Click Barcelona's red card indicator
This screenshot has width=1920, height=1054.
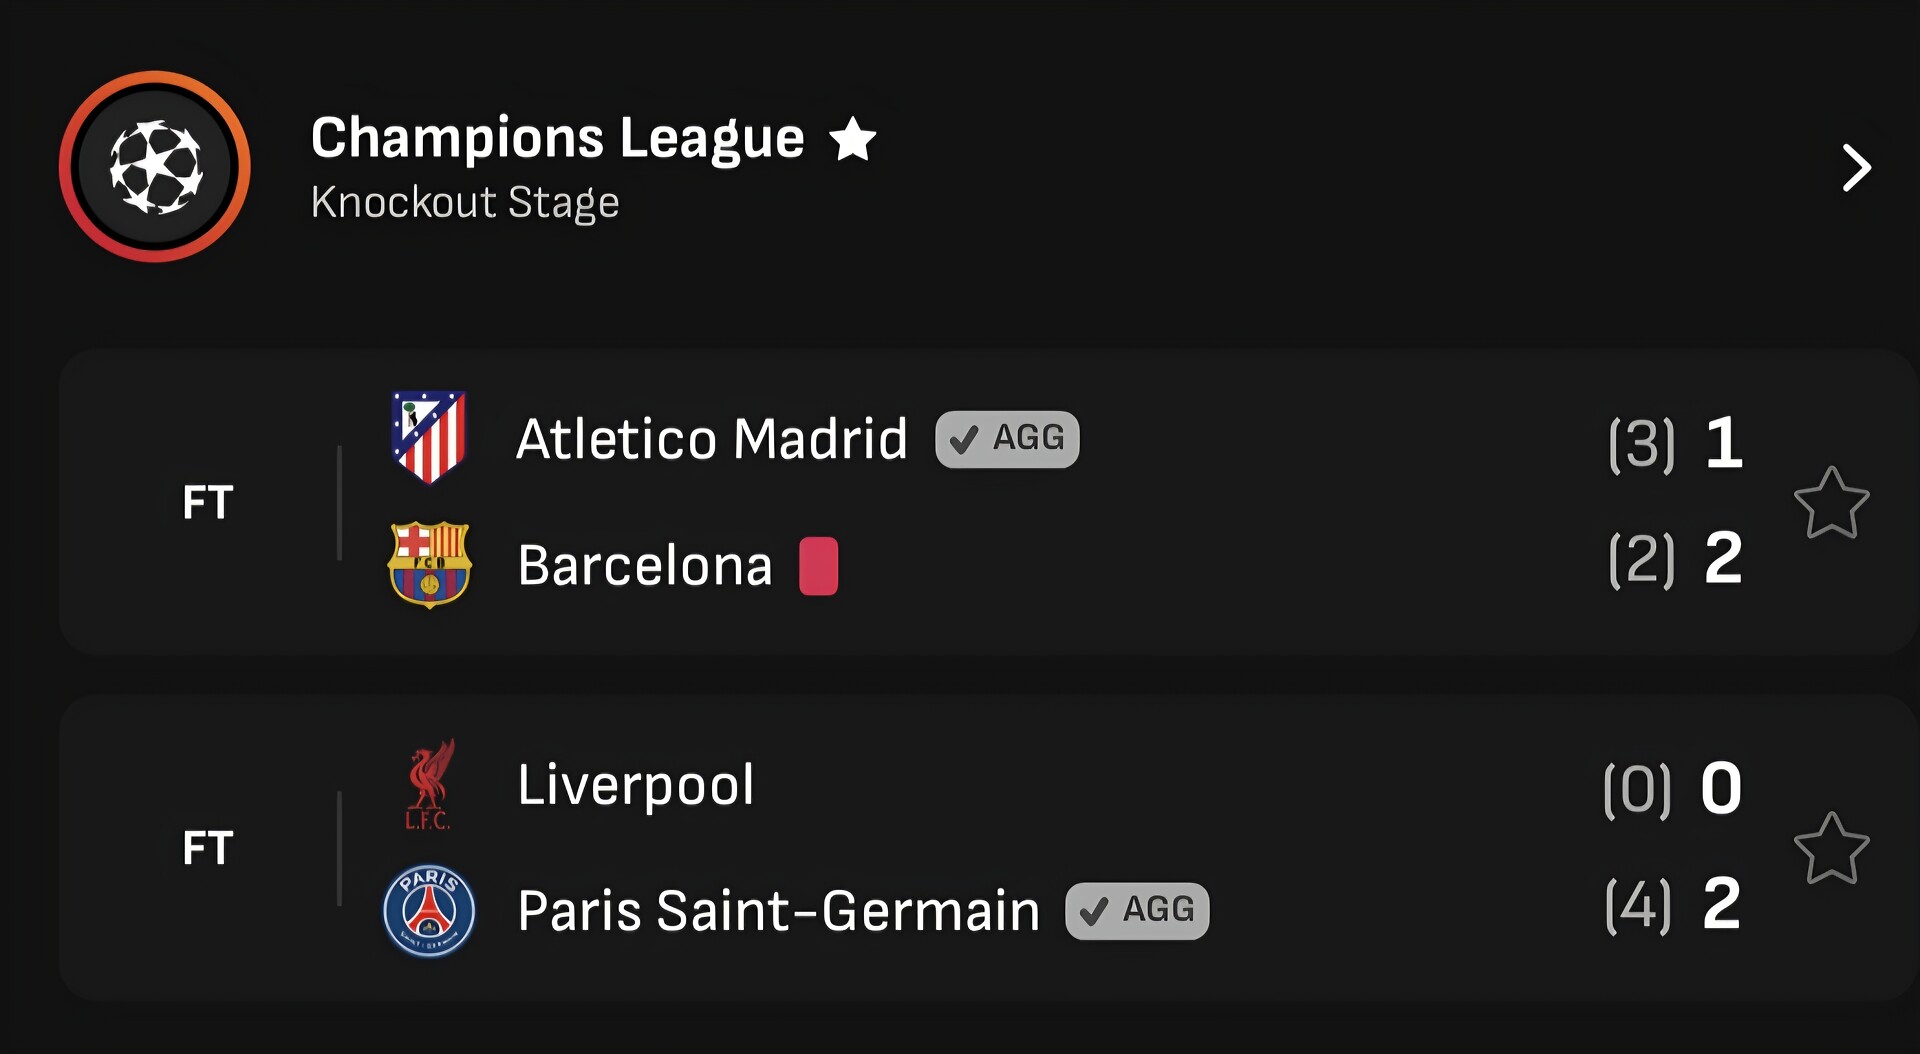[x=818, y=566]
